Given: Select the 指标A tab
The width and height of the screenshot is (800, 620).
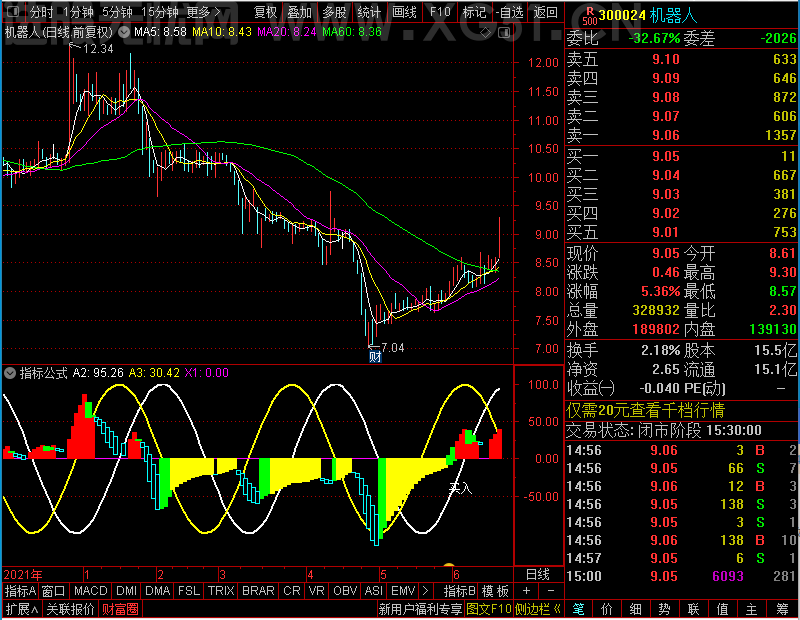Looking at the screenshot, I should pyautogui.click(x=20, y=591).
